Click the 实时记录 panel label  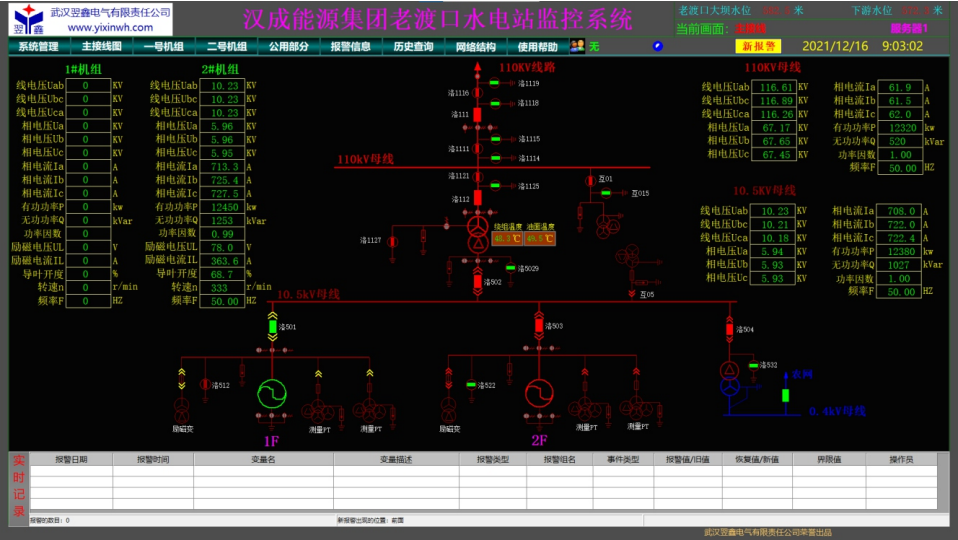tap(19, 486)
